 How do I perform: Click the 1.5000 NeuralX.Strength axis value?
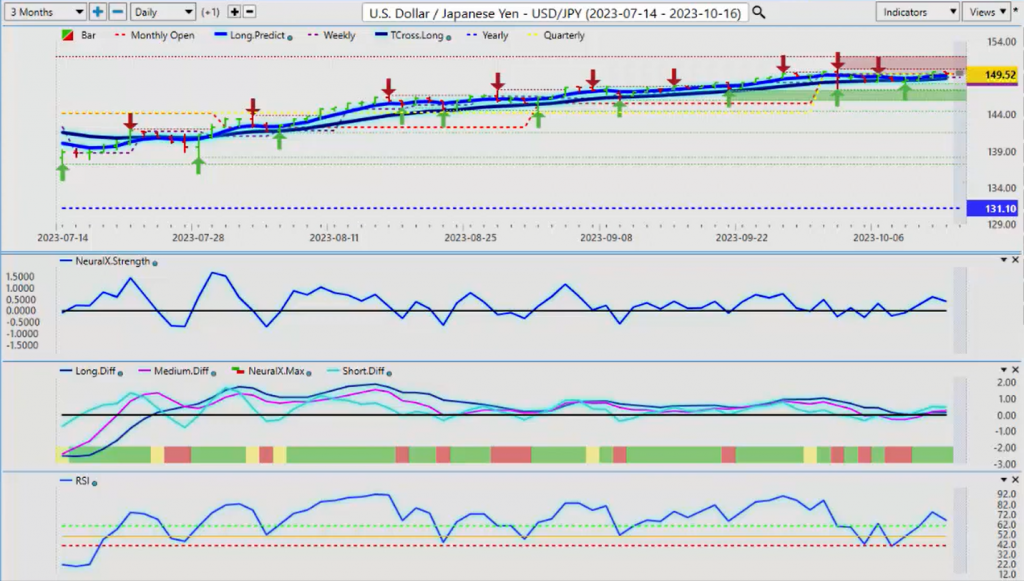pos(20,277)
